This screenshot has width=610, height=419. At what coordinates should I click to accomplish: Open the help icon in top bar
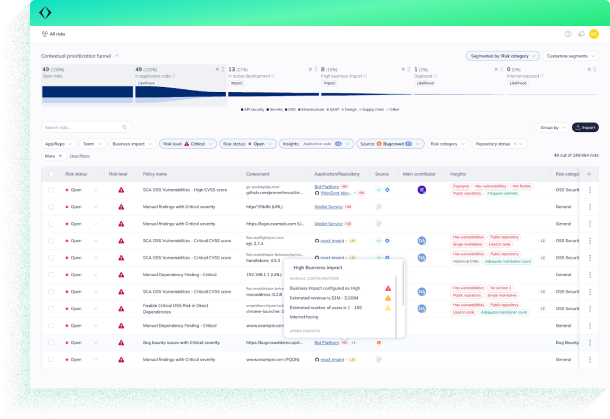coord(568,34)
